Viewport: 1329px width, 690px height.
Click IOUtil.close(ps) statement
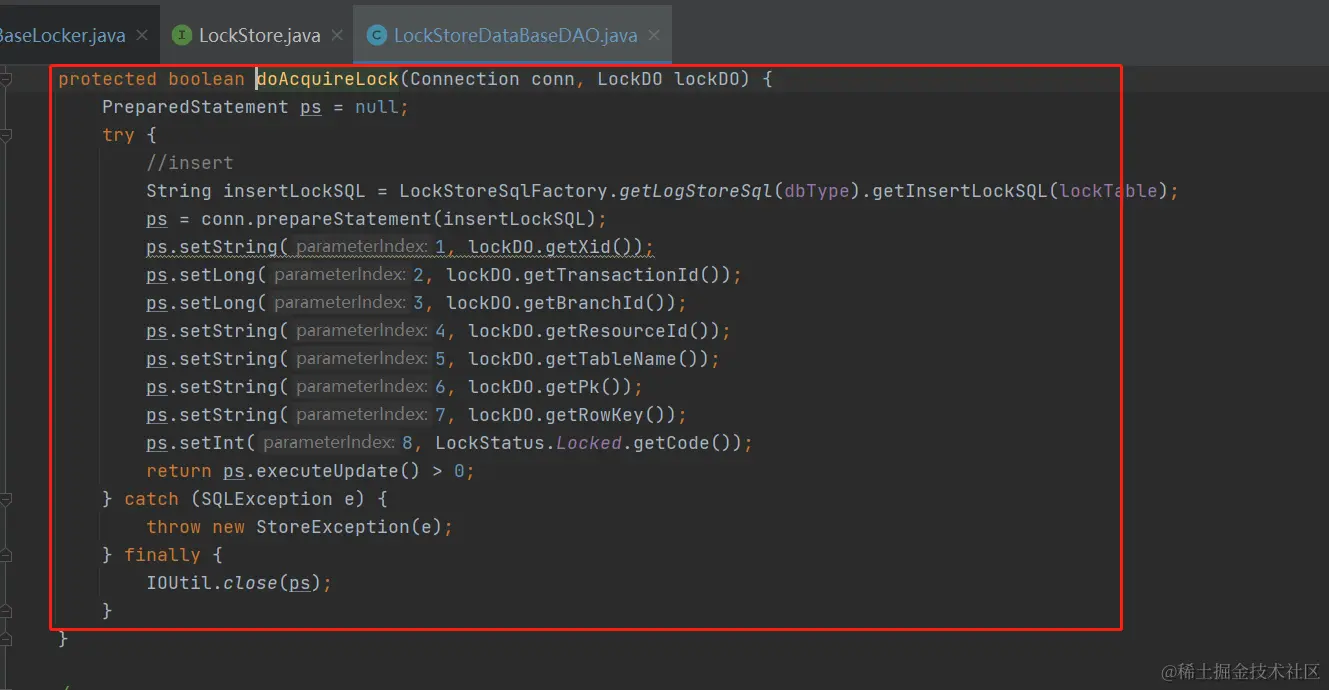click(x=239, y=583)
